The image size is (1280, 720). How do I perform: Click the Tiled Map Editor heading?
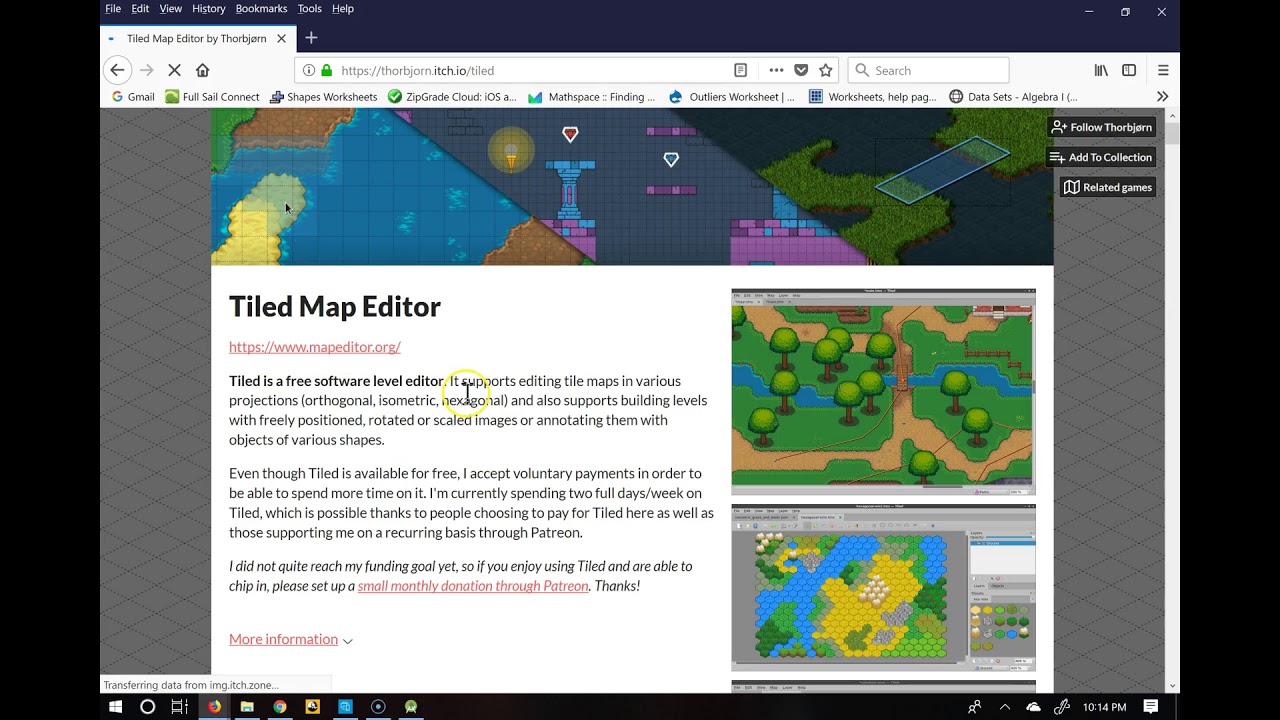coord(335,307)
